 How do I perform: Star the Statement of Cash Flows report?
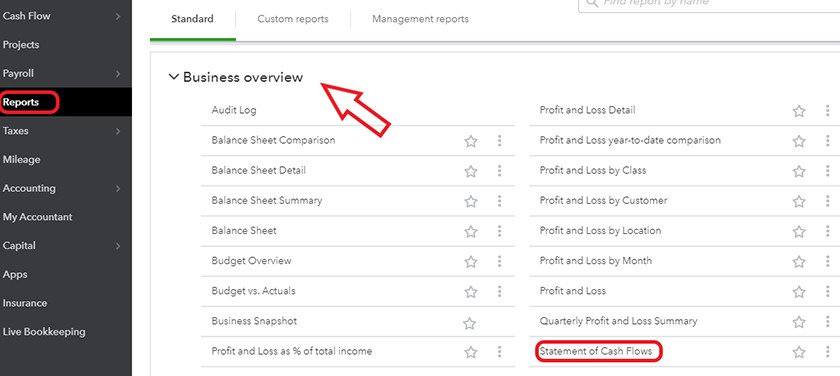coord(799,352)
